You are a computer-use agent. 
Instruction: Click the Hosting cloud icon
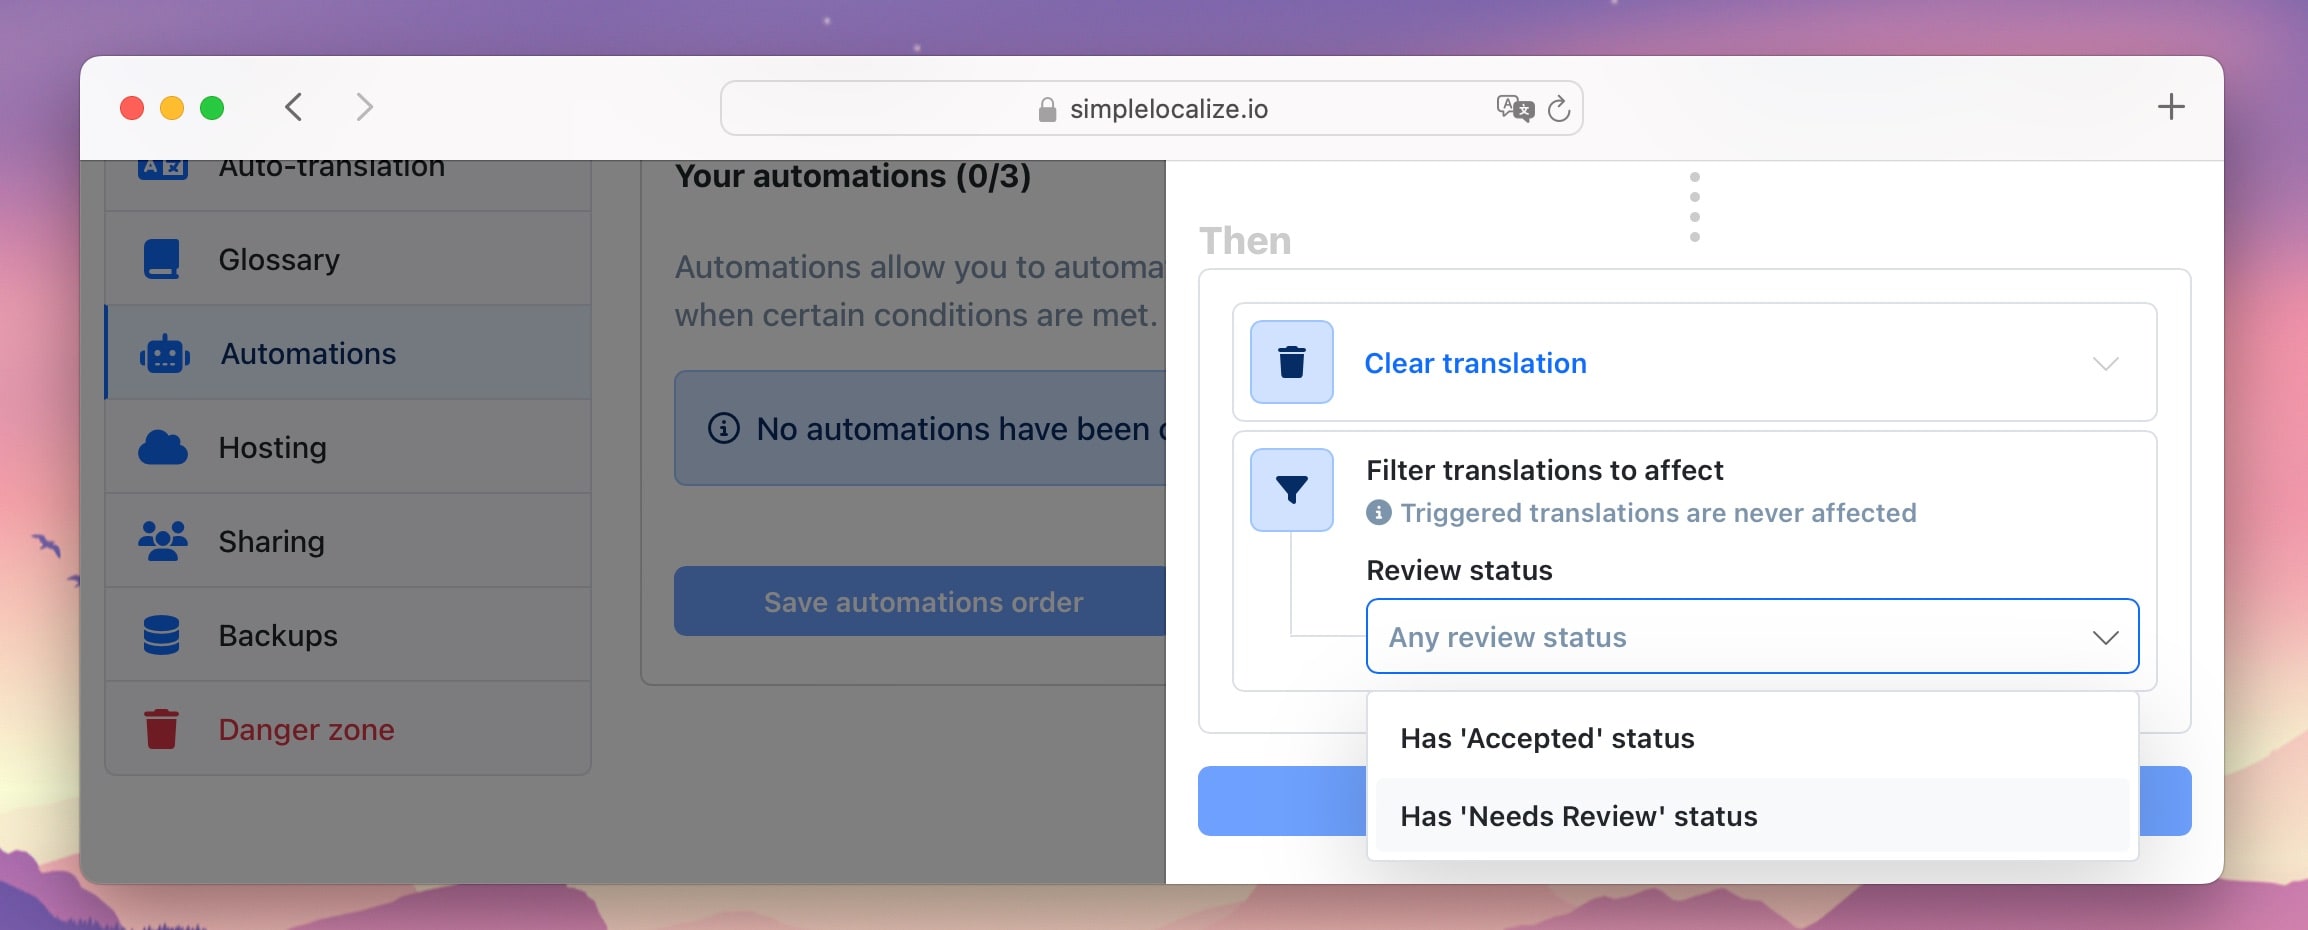point(162,448)
